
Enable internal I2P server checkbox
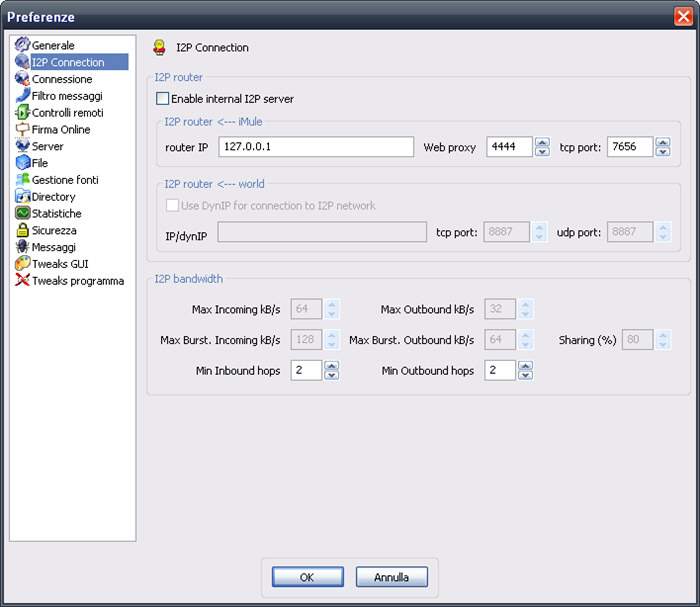[163, 99]
